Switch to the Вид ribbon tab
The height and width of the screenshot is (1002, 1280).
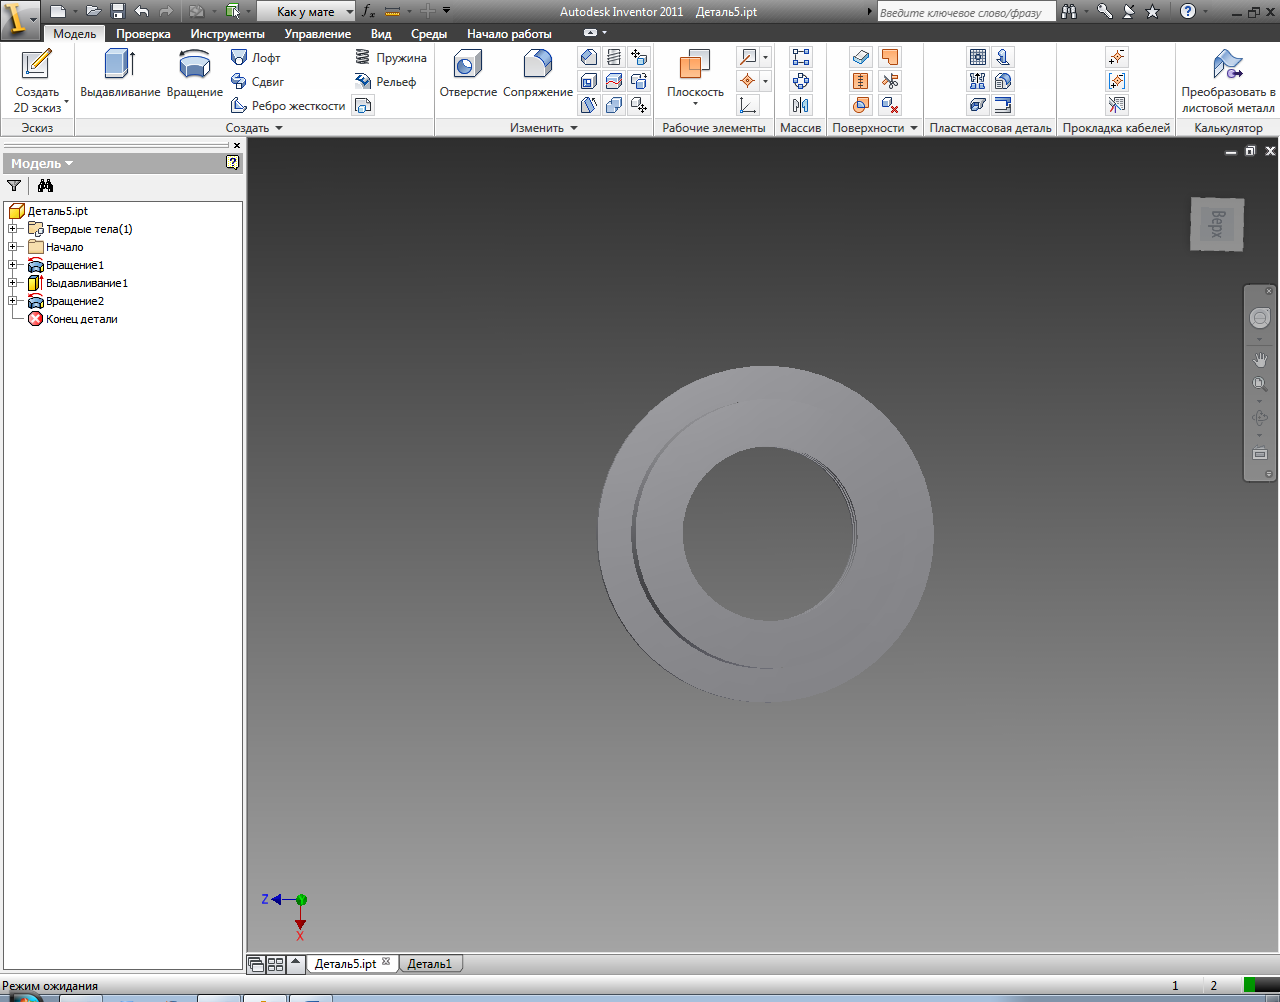pyautogui.click(x=381, y=34)
